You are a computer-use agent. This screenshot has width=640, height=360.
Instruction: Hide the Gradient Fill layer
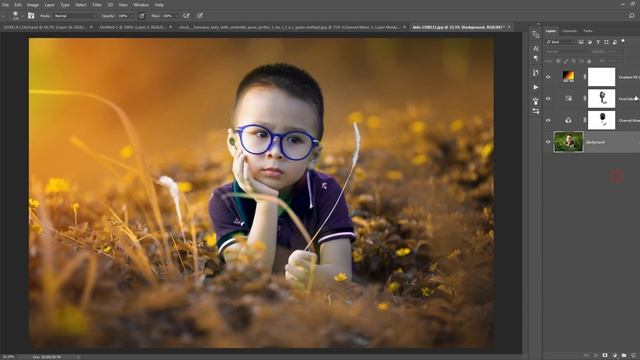(548, 77)
